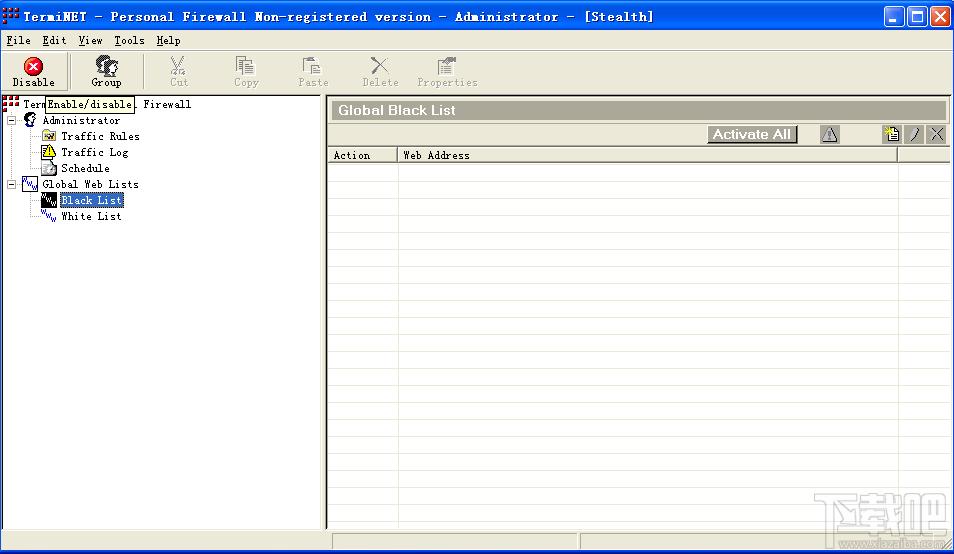Open the Help menu
Viewport: 954px width, 554px height.
(x=168, y=40)
